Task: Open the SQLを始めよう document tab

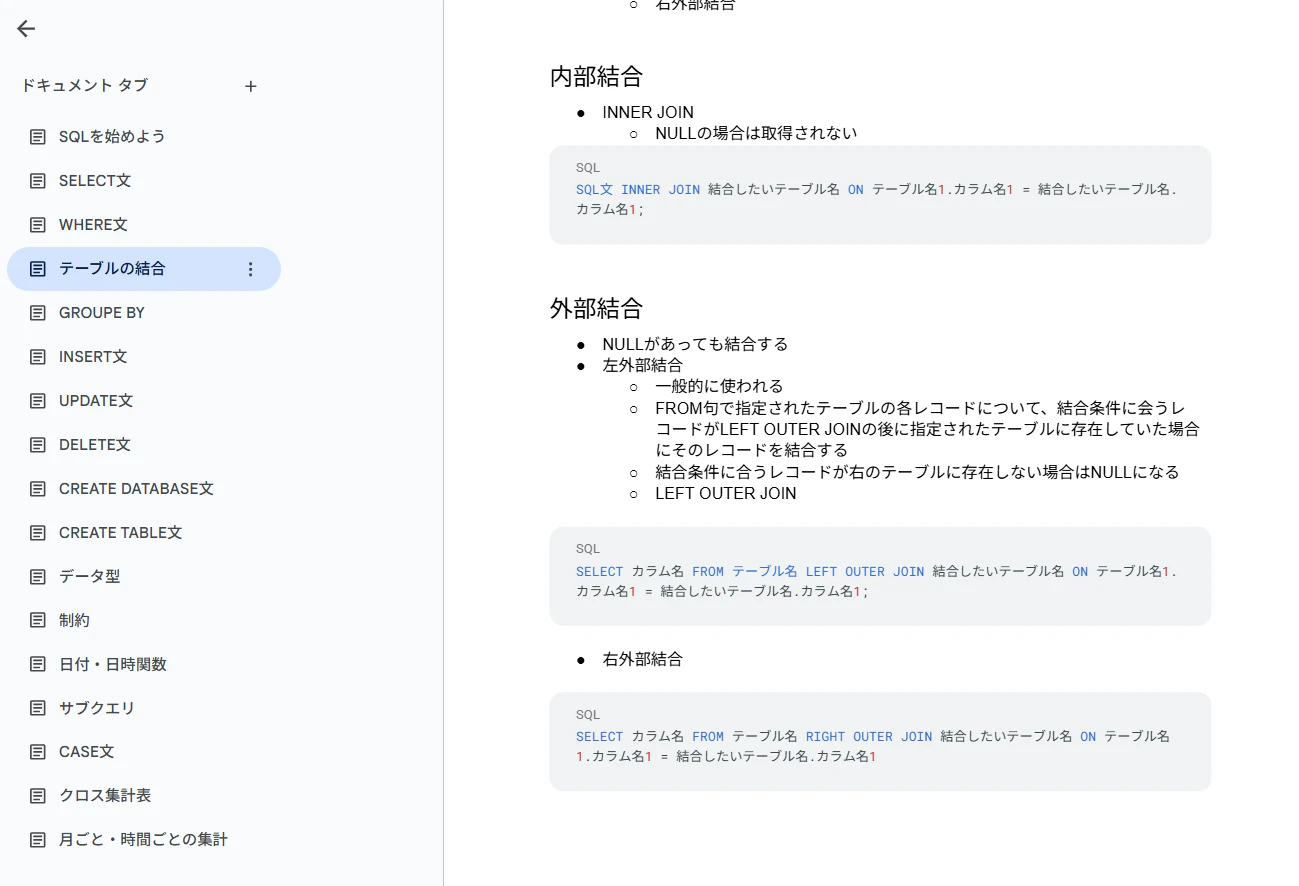Action: click(x=144, y=137)
